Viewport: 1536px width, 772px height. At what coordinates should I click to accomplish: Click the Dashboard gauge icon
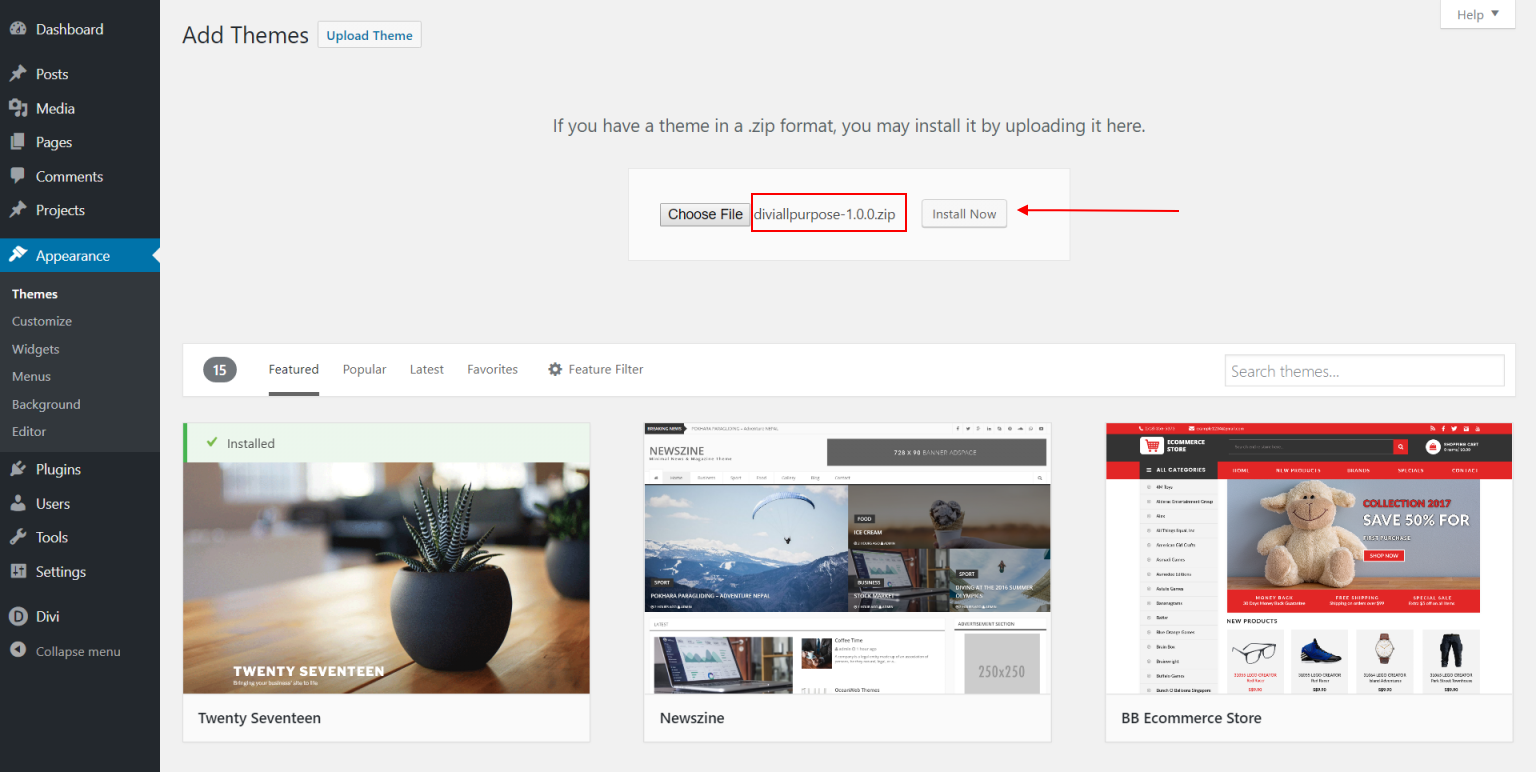click(x=18, y=29)
